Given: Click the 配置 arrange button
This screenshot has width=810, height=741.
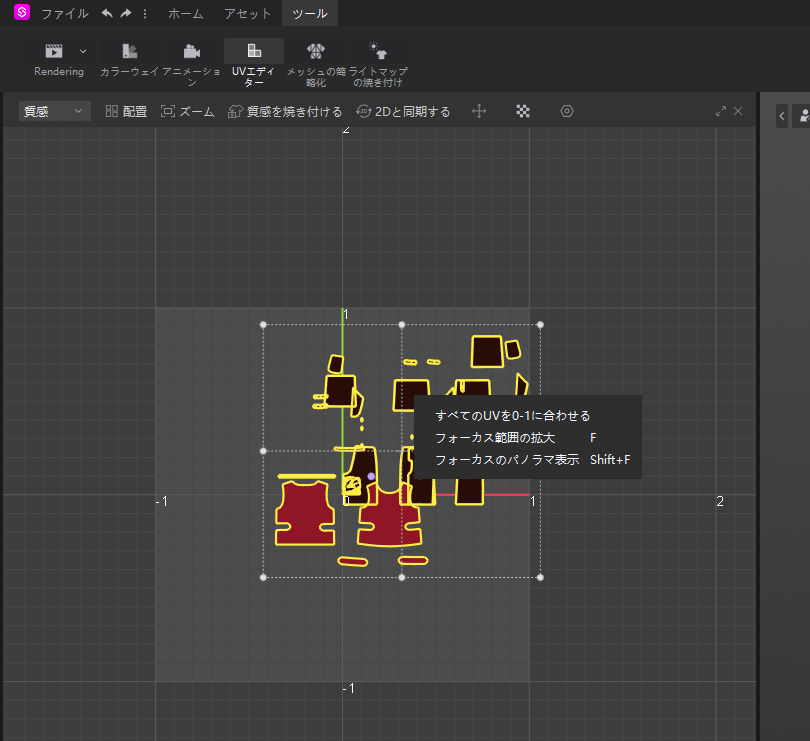Looking at the screenshot, I should click(126, 111).
